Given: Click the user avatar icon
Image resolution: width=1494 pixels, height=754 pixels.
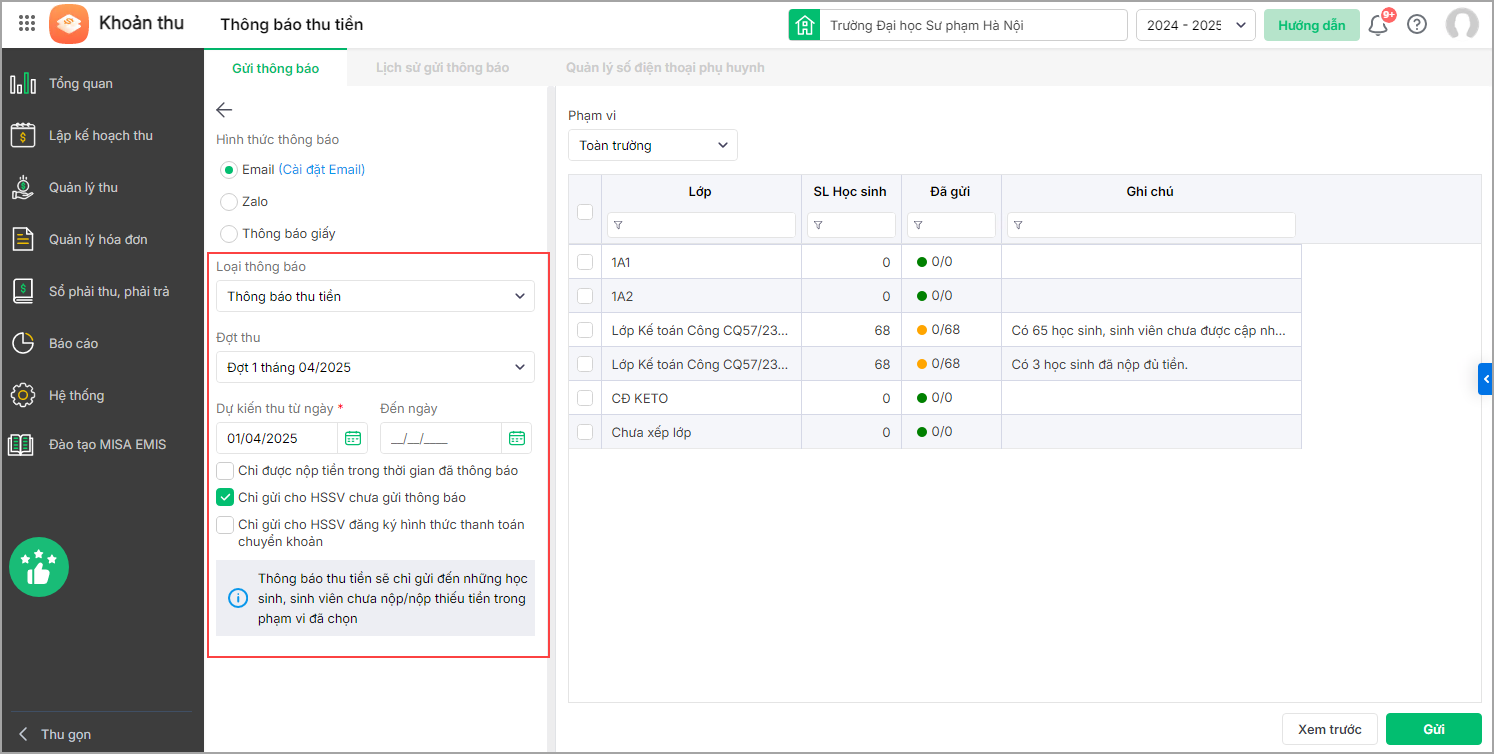Looking at the screenshot, I should click(1462, 25).
